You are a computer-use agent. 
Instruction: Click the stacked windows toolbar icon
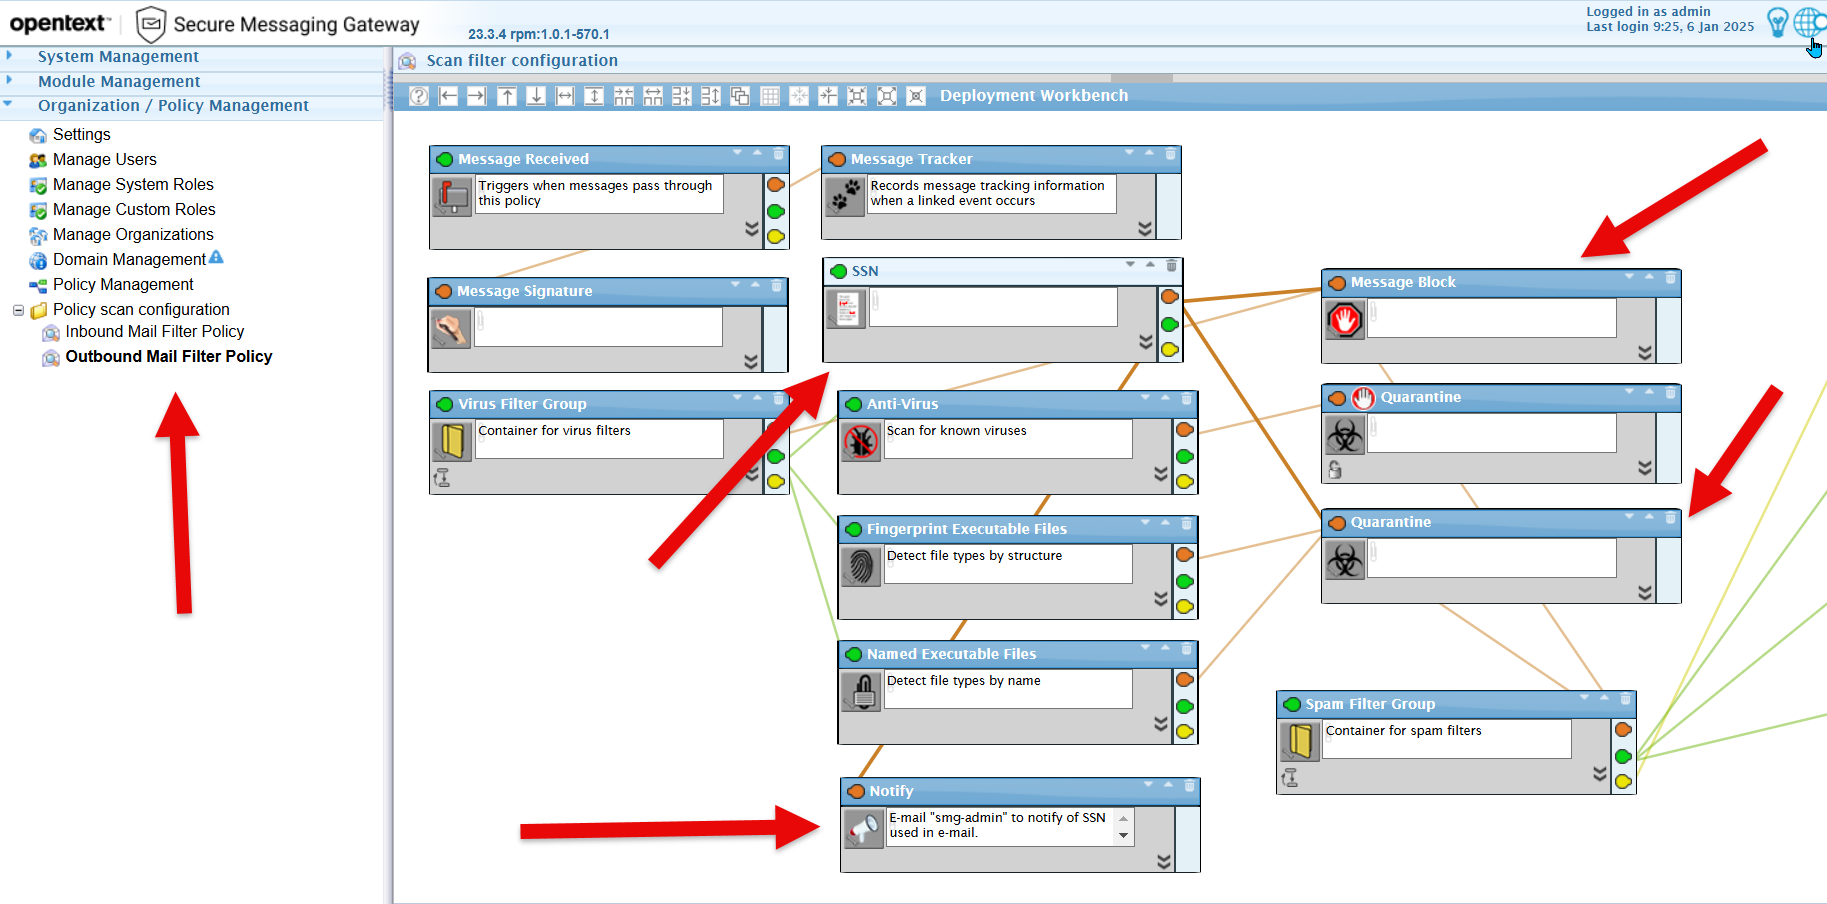click(x=740, y=96)
